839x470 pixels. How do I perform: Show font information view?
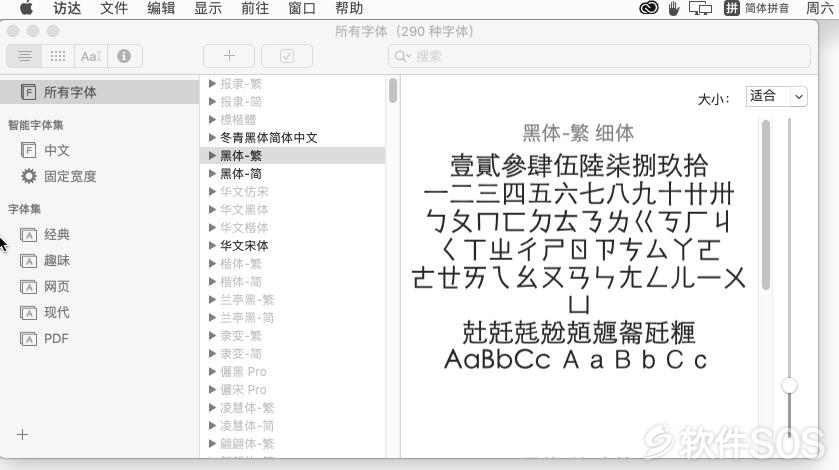(x=124, y=56)
